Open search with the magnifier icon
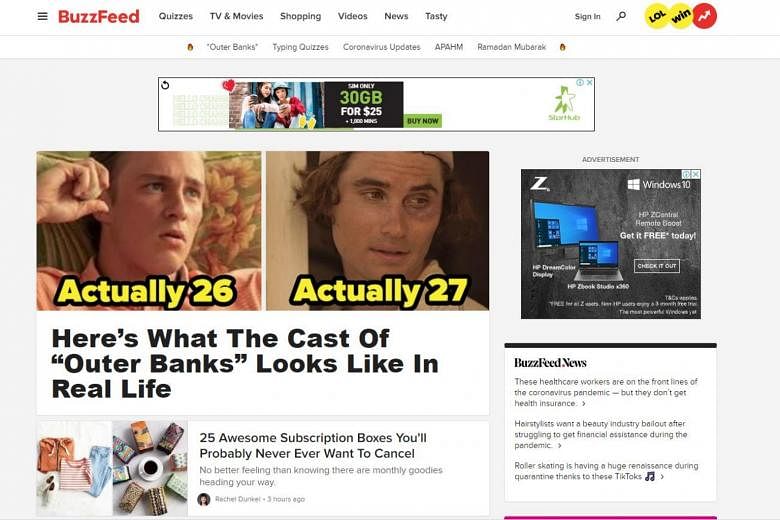 [621, 16]
